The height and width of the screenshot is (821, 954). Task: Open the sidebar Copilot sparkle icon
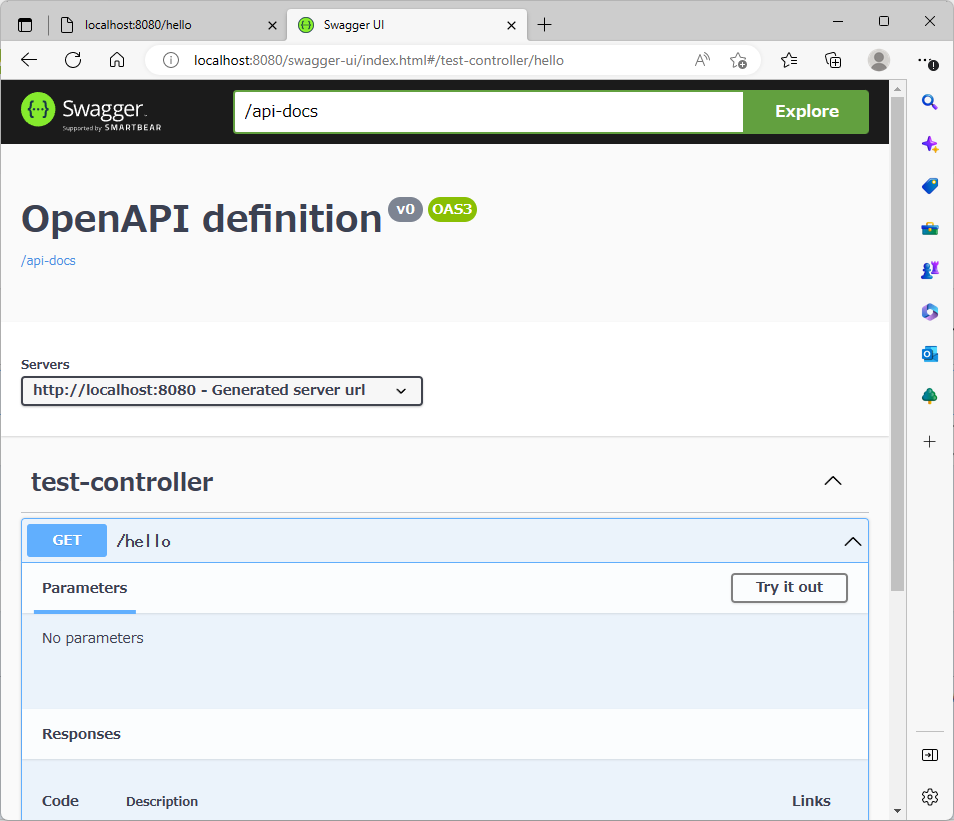929,144
